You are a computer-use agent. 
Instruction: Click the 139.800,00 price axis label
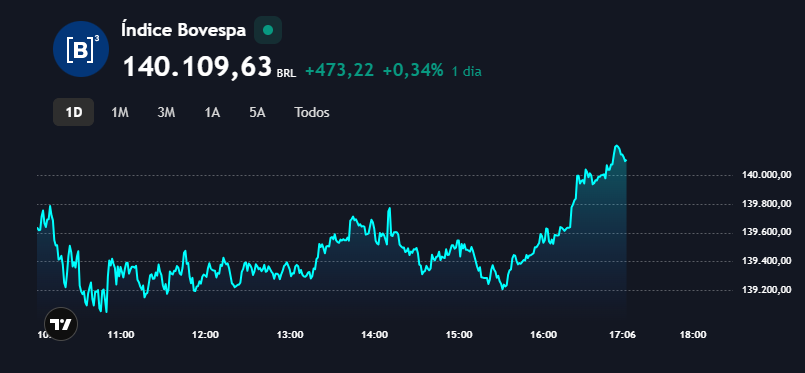pos(766,204)
